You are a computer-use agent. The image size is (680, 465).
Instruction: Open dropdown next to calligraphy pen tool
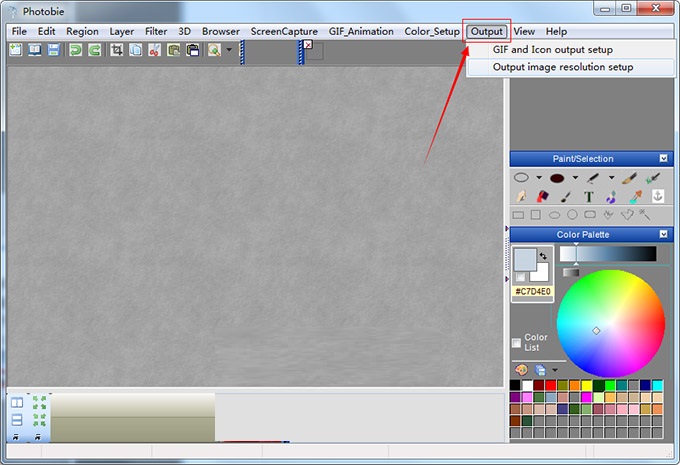[x=611, y=177]
